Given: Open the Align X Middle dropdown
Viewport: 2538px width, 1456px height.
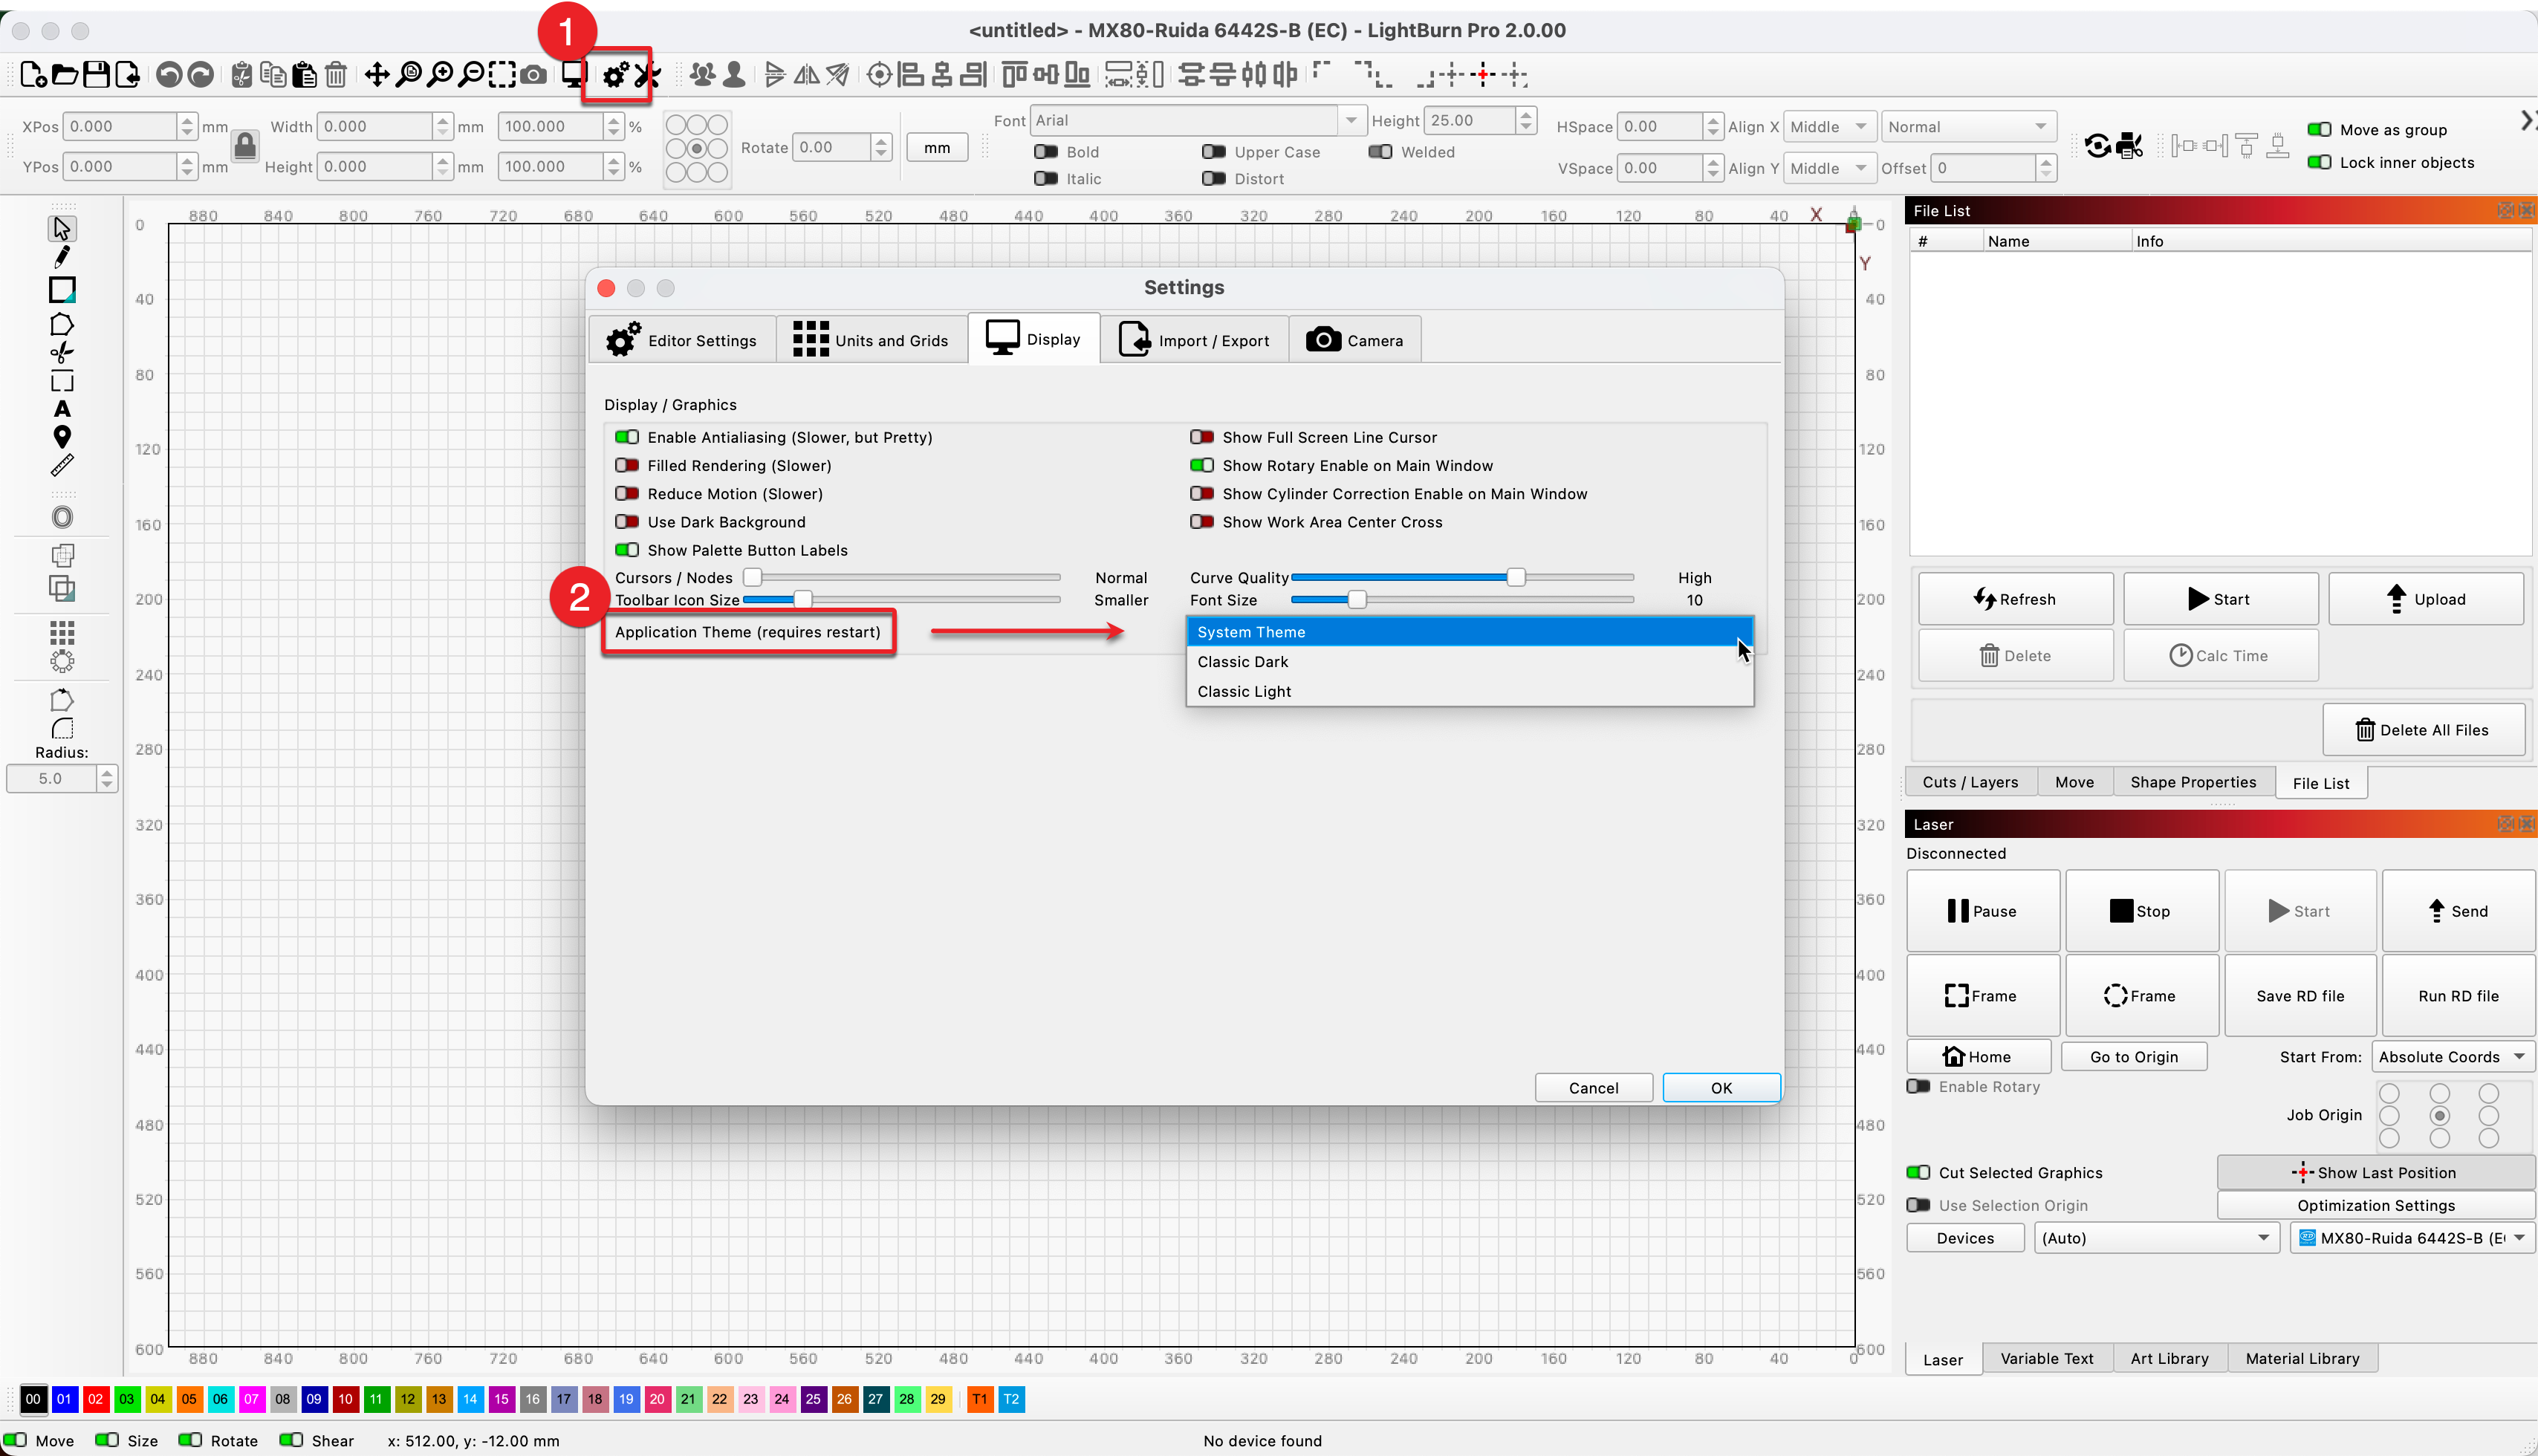Looking at the screenshot, I should coord(1829,127).
